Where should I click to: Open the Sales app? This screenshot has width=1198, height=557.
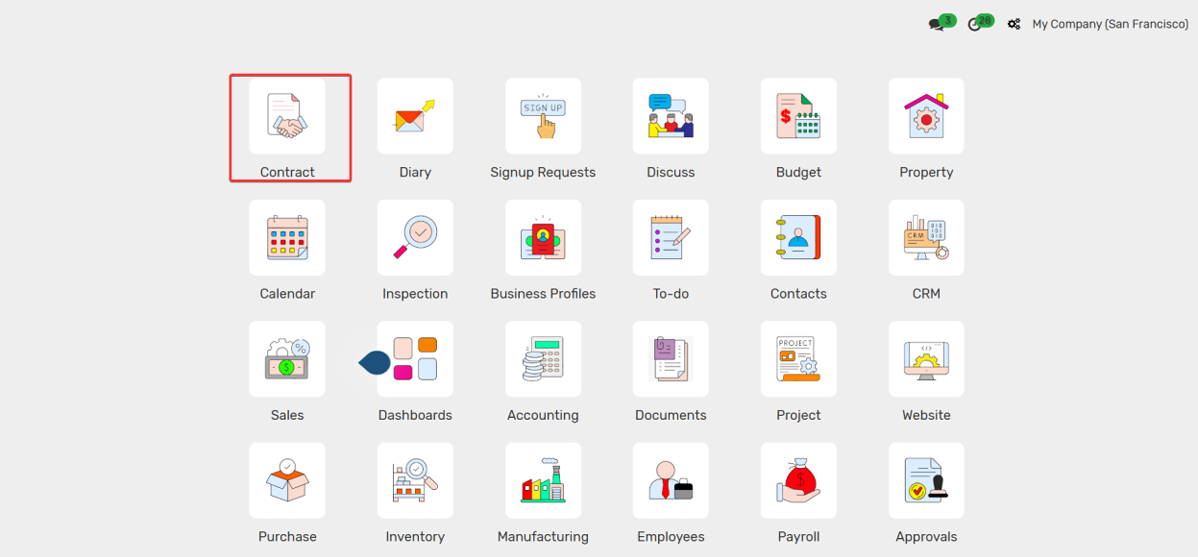(287, 359)
